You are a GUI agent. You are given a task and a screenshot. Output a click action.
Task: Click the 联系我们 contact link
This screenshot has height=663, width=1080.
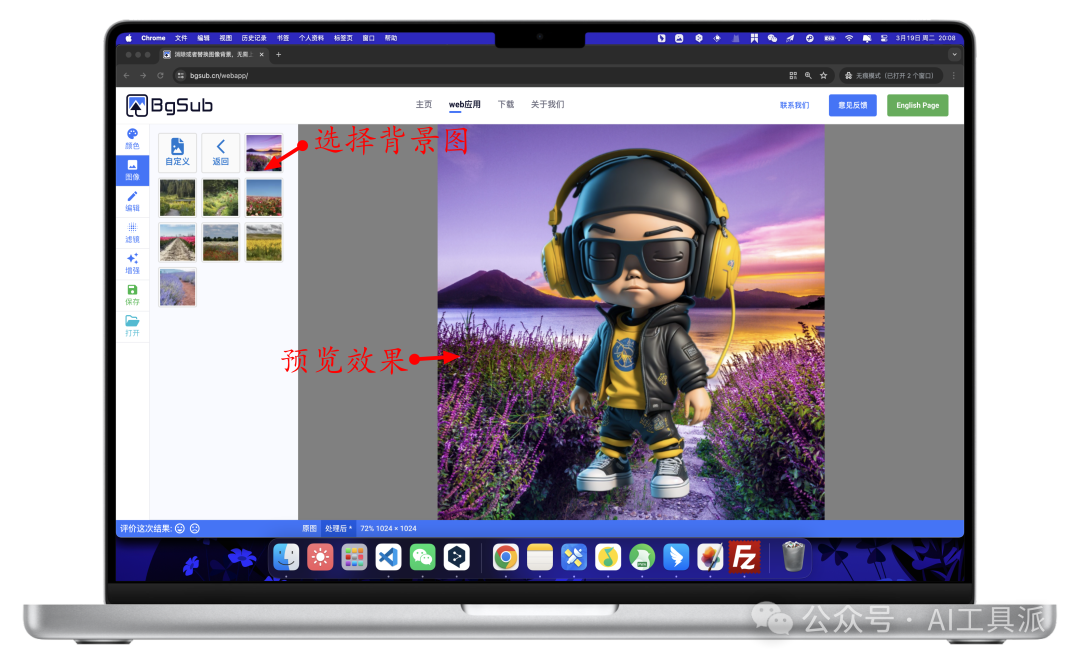(794, 105)
